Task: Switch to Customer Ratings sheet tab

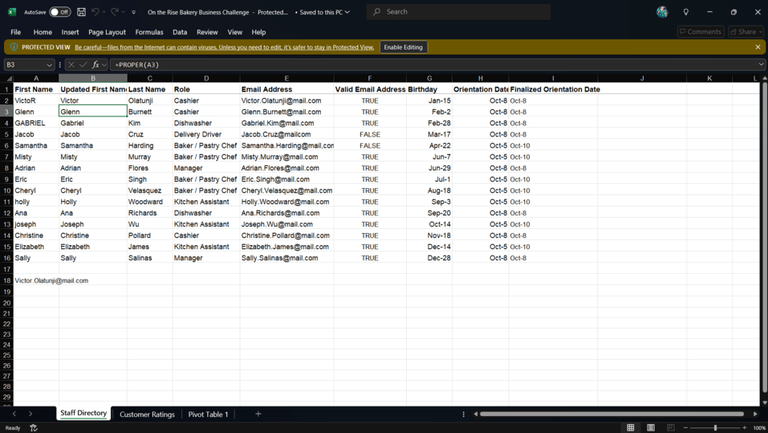Action: pos(147,414)
